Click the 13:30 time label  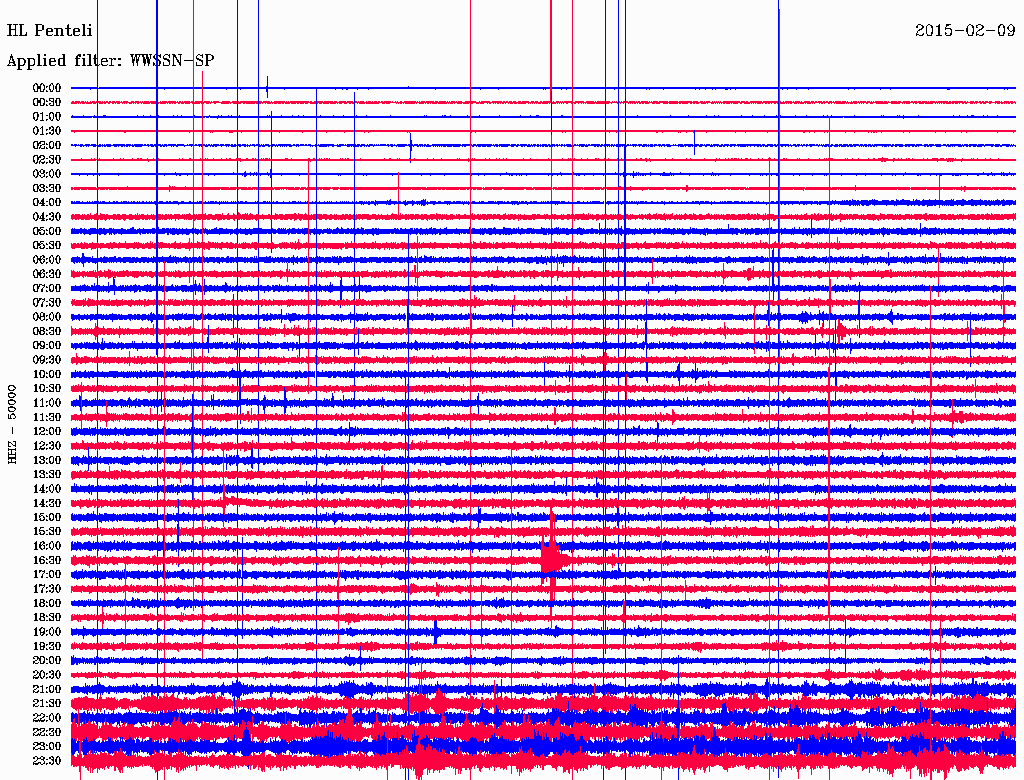(x=46, y=475)
